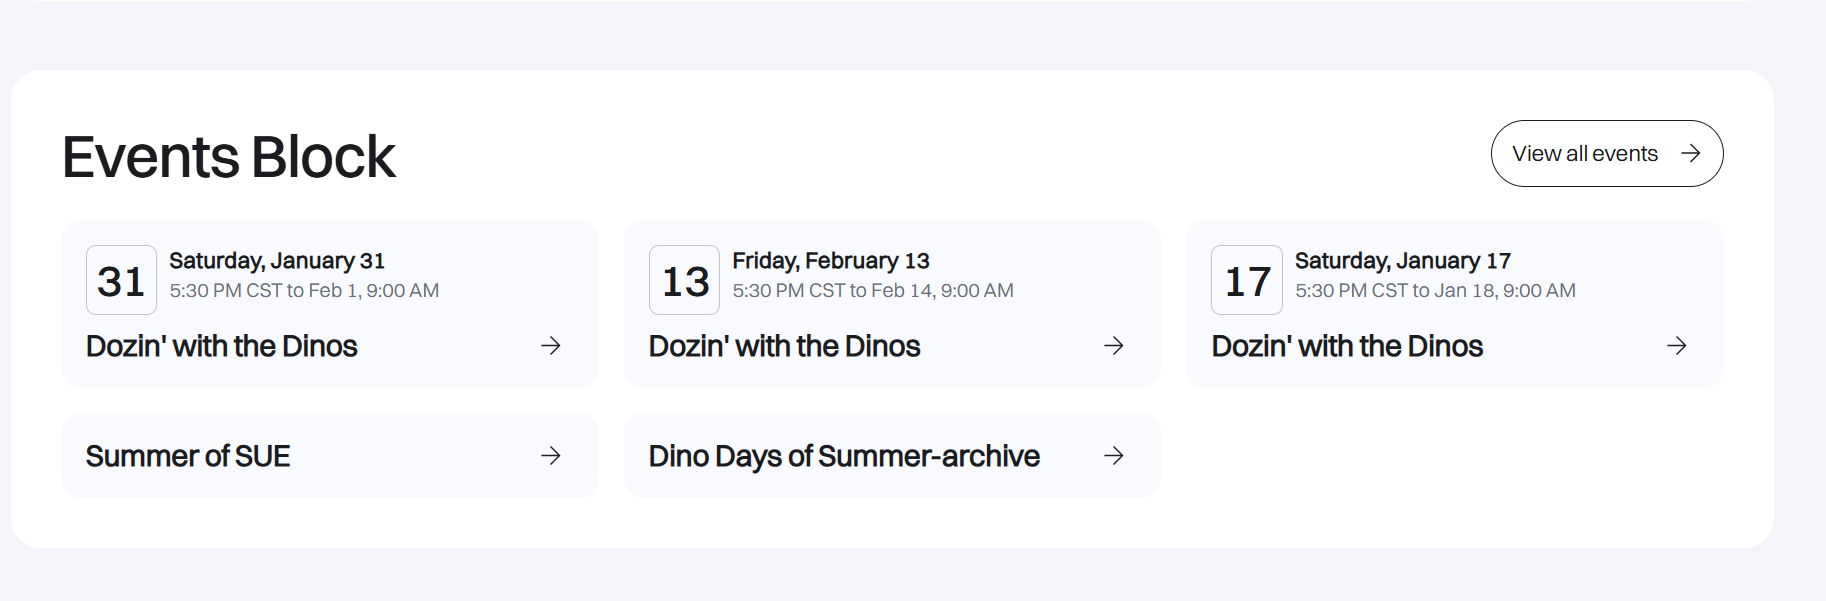The height and width of the screenshot is (601, 1826).
Task: Open Dozin' with the Dinos January 31 title
Action: pos(222,346)
